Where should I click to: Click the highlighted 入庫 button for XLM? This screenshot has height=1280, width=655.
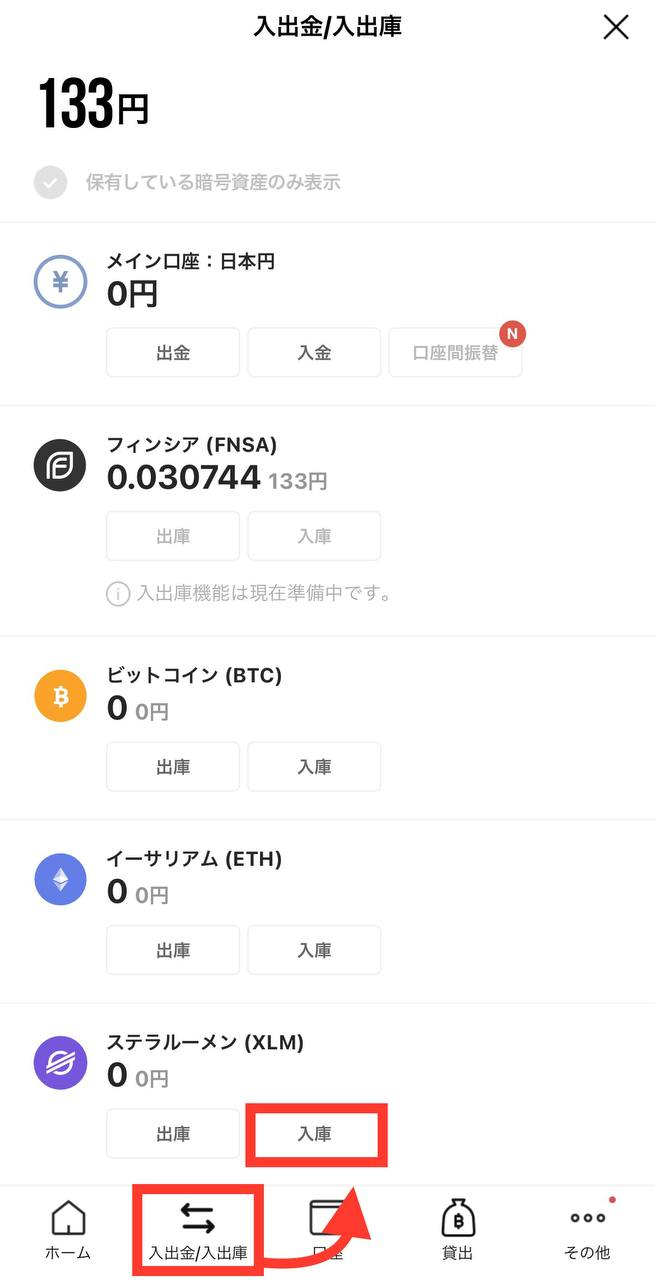coord(314,1134)
